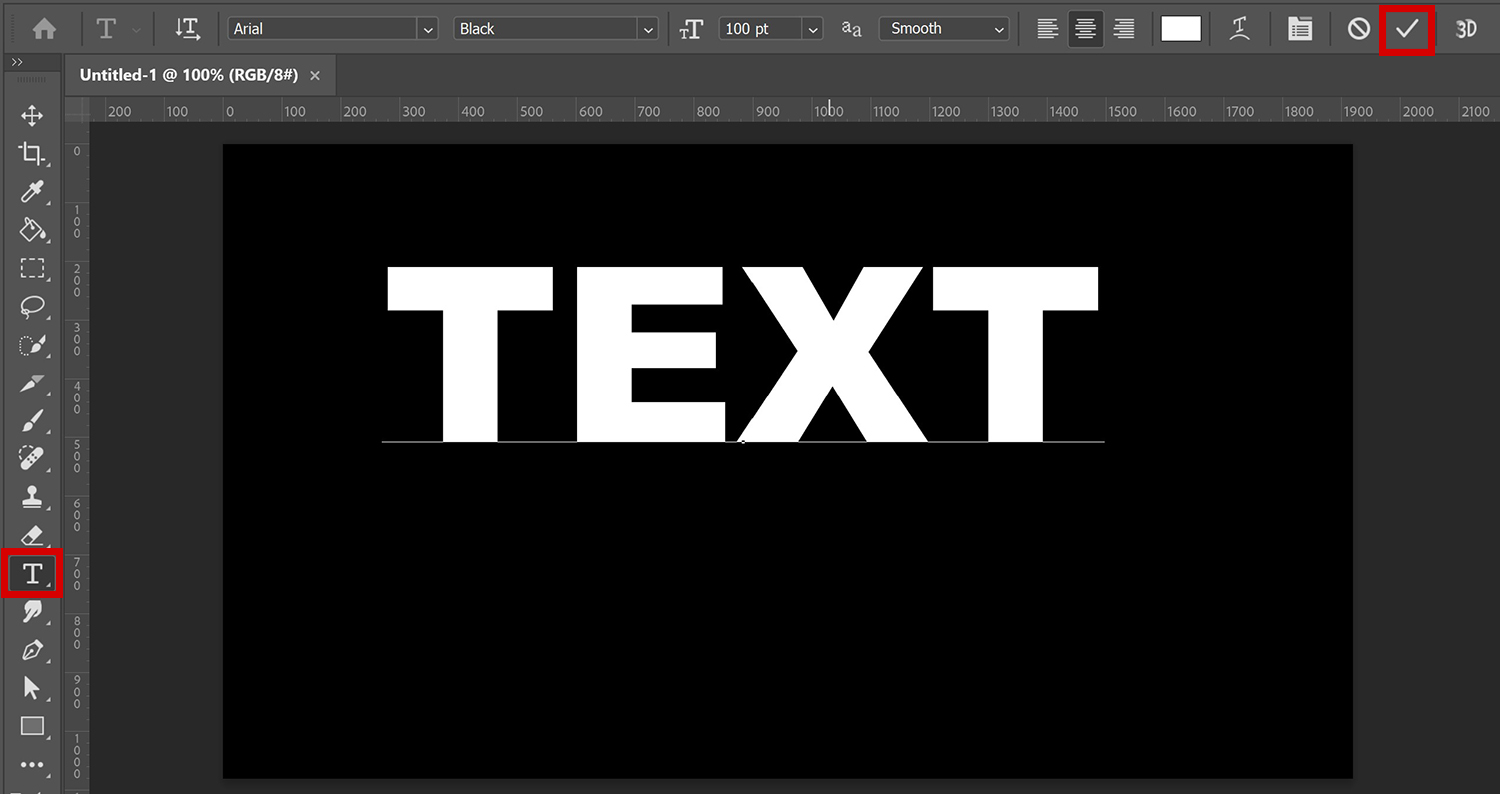Select the Crop tool
The width and height of the screenshot is (1500, 794).
tap(33, 154)
